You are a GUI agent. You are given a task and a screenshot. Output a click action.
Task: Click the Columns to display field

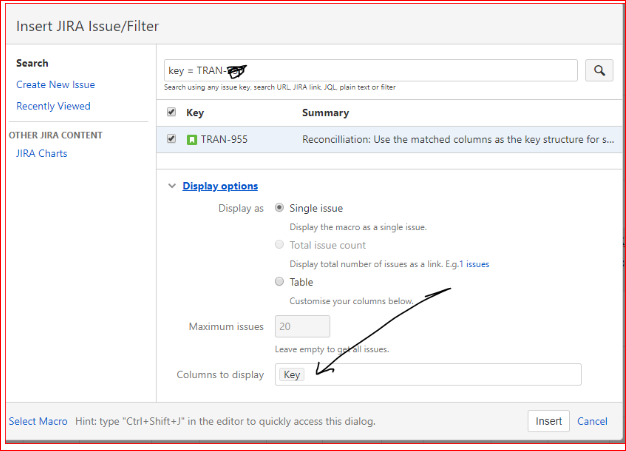[428, 374]
